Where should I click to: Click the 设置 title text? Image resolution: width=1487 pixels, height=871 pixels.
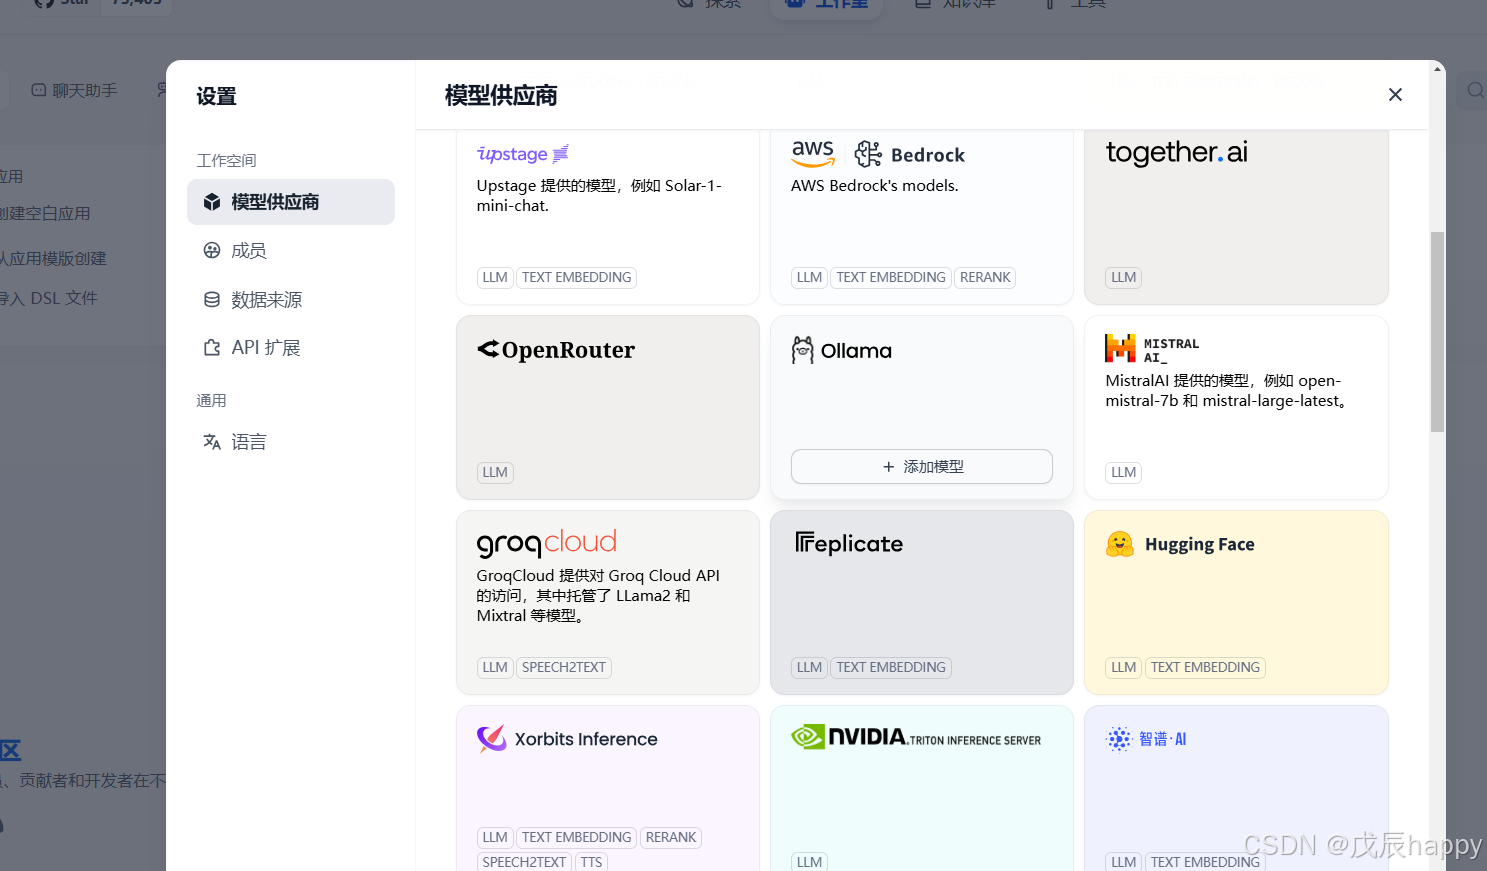216,96
